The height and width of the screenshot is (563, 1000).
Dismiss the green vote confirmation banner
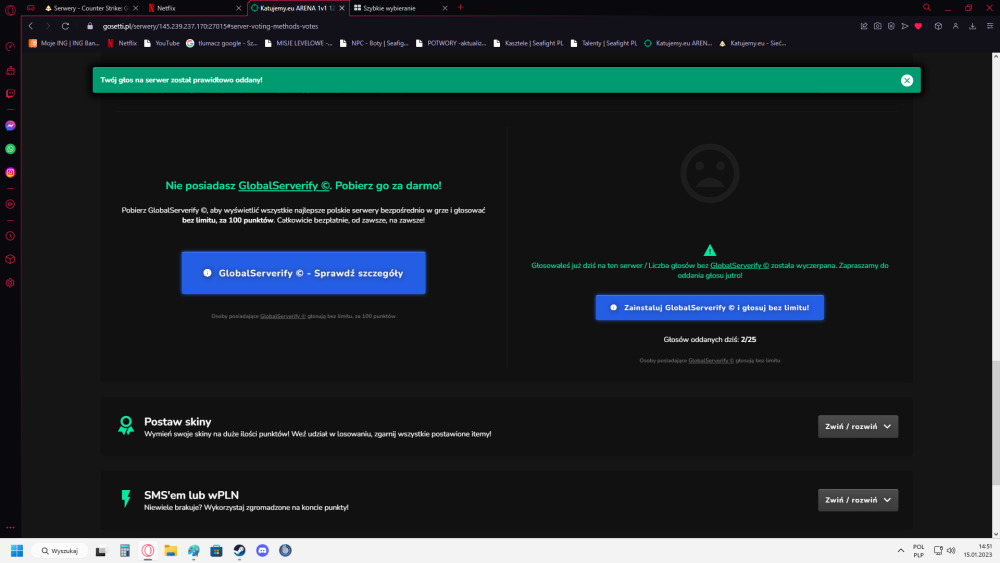tap(907, 80)
